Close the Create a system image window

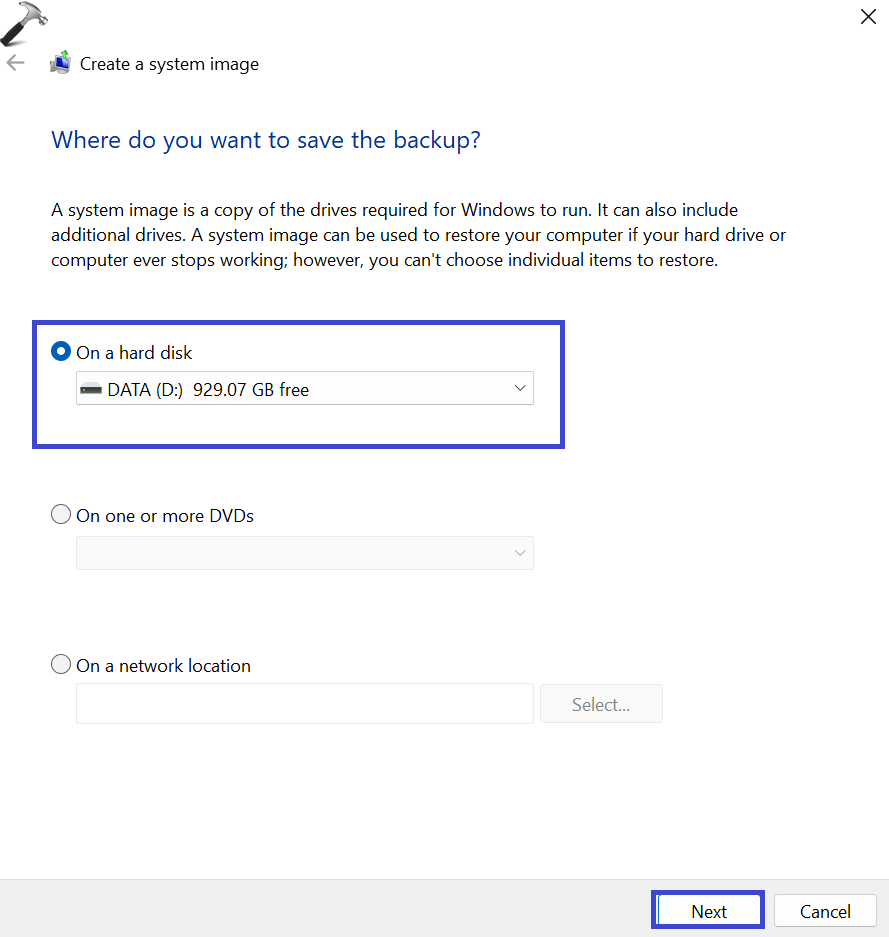pyautogui.click(x=868, y=16)
